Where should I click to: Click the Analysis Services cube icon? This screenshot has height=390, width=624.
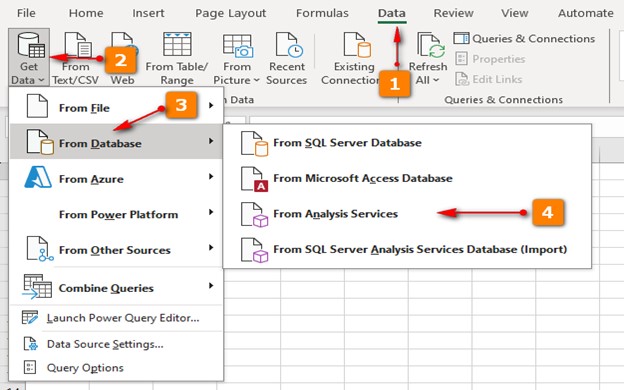(x=254, y=214)
